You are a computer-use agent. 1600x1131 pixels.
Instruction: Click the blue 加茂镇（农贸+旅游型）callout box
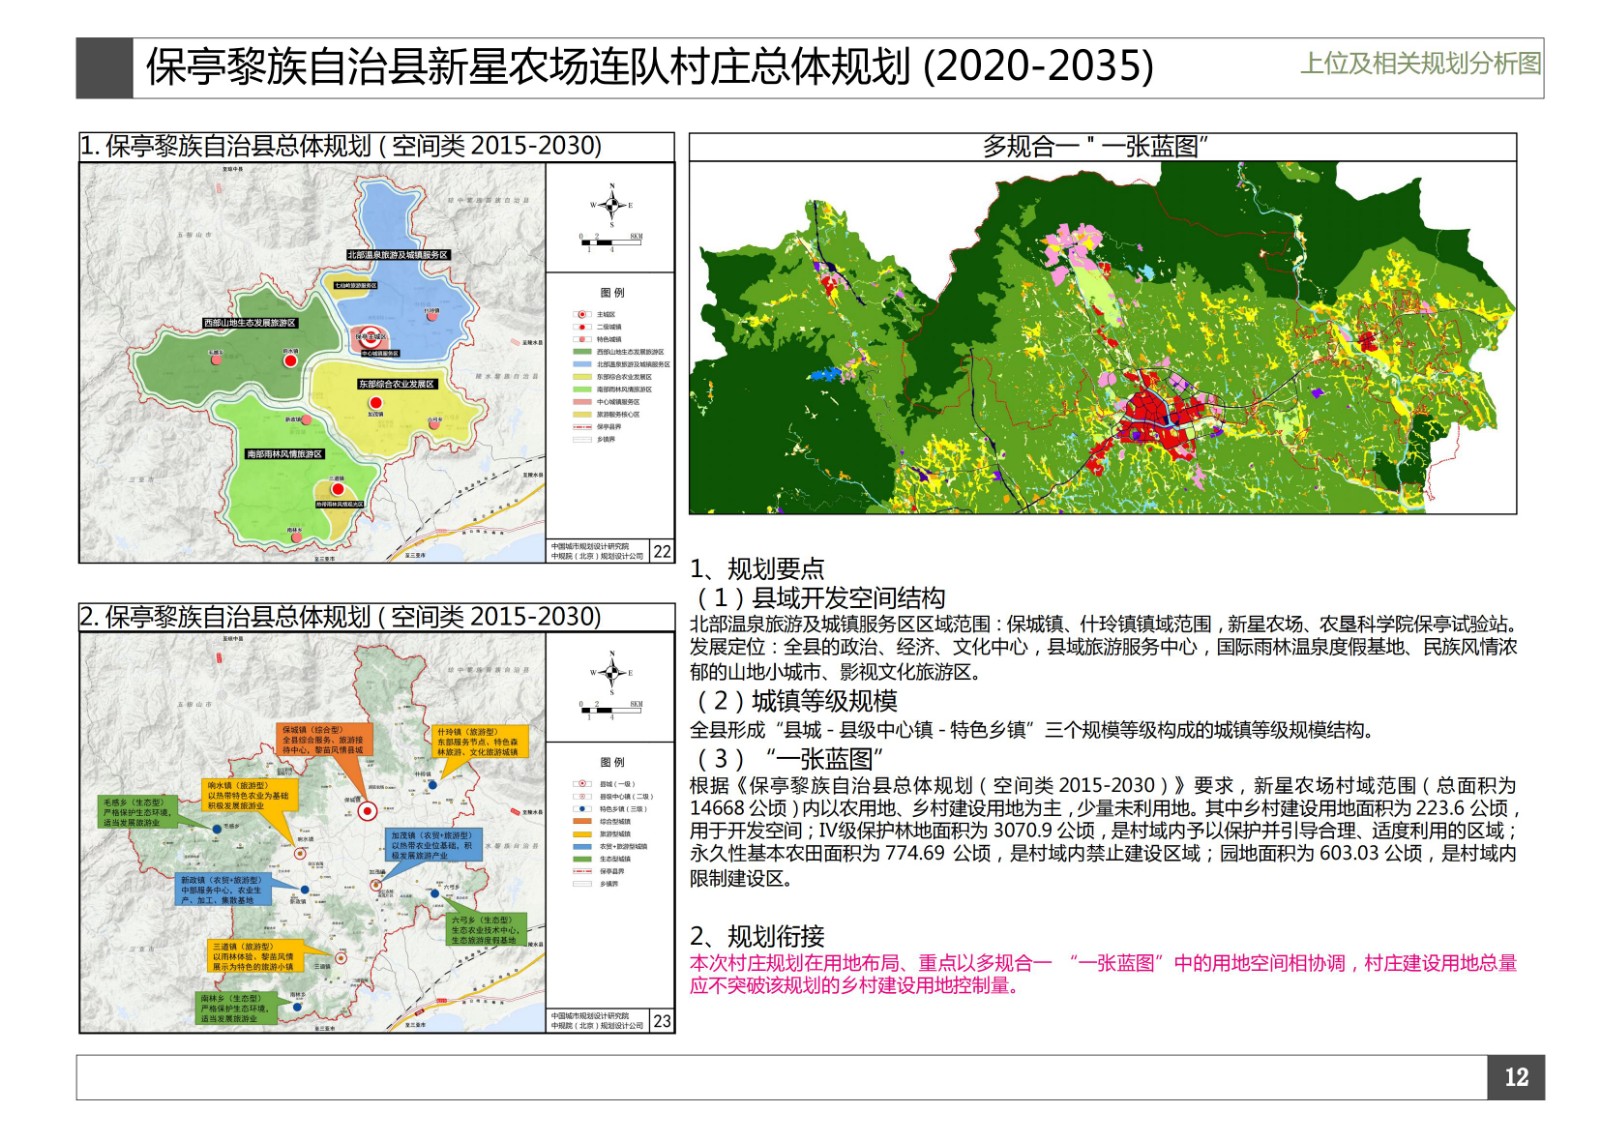point(435,845)
